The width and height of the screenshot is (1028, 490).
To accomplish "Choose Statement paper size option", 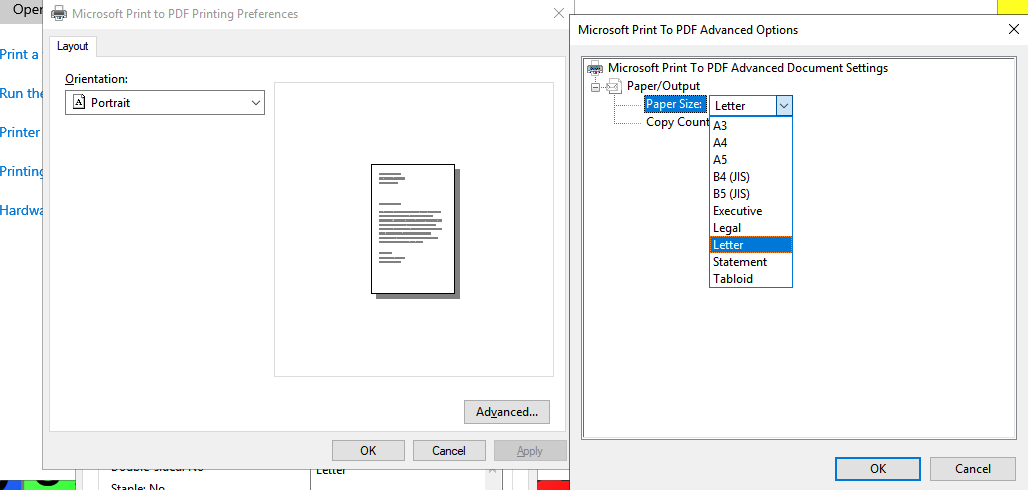I will 751,262.
